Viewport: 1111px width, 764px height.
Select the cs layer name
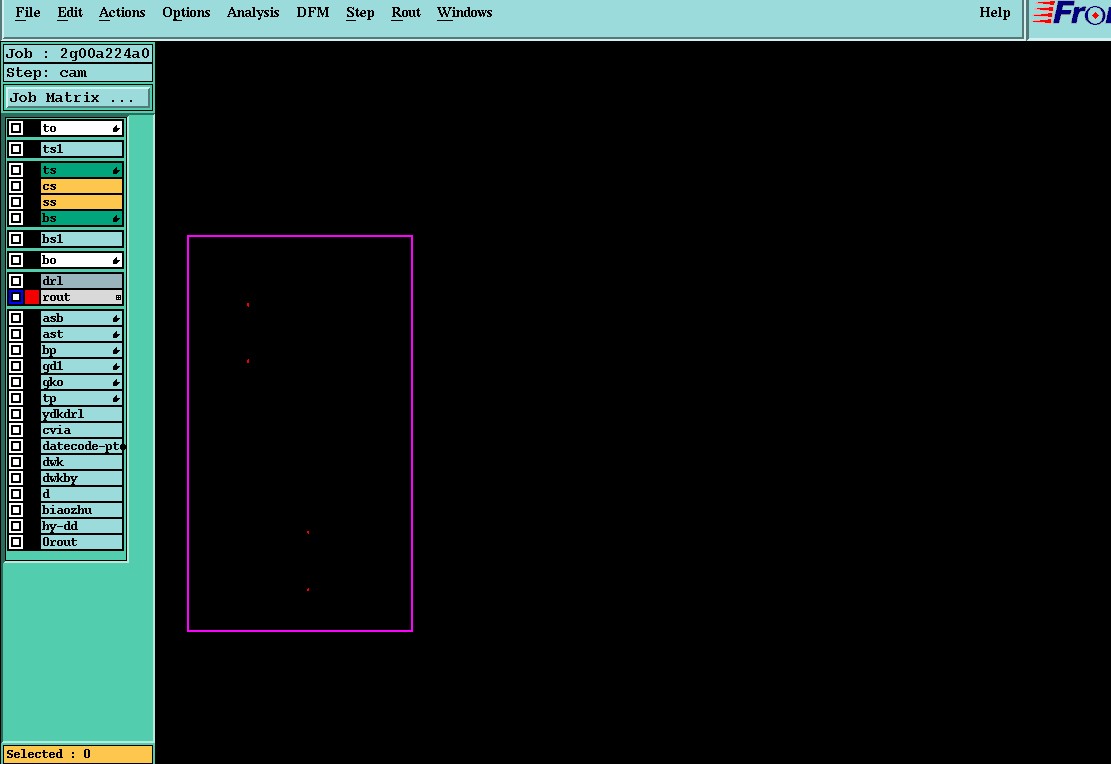(81, 186)
